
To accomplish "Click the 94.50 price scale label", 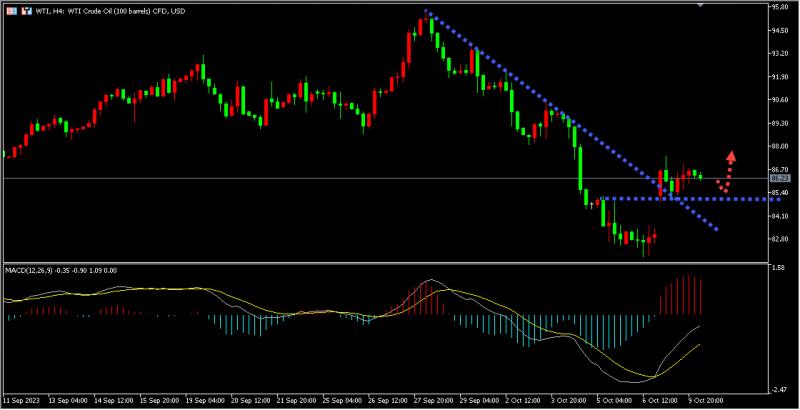I will pyautogui.click(x=780, y=31).
